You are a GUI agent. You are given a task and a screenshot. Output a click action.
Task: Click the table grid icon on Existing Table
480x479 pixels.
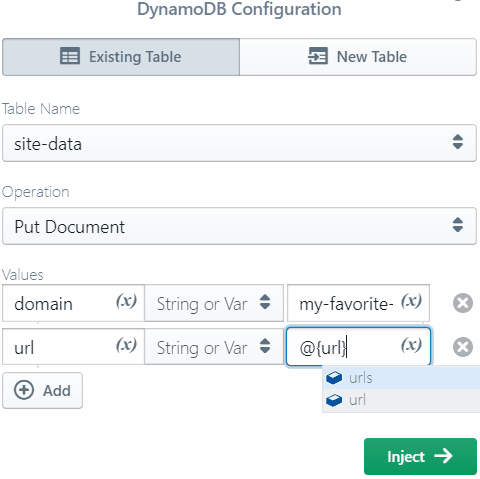point(70,56)
